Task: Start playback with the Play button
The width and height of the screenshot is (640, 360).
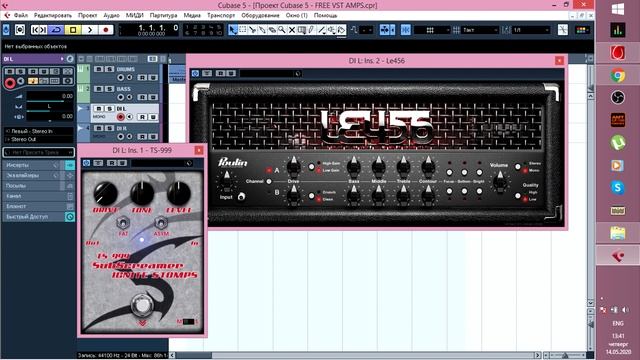Action: click(x=89, y=30)
